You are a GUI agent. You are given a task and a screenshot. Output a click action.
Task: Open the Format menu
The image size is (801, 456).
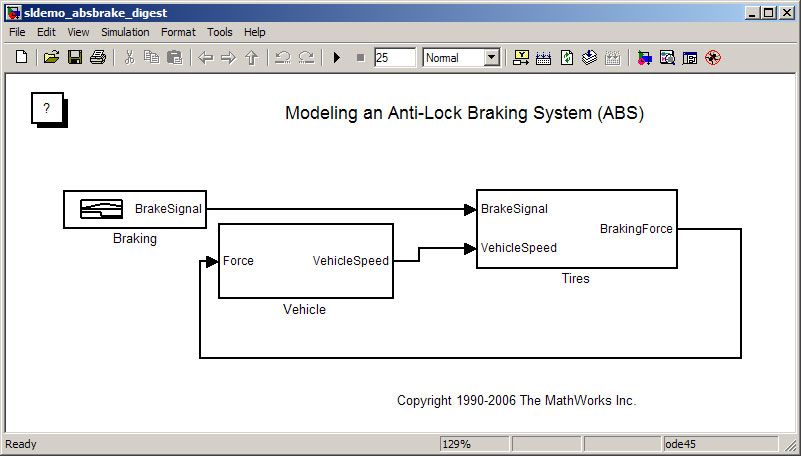pyautogui.click(x=179, y=32)
